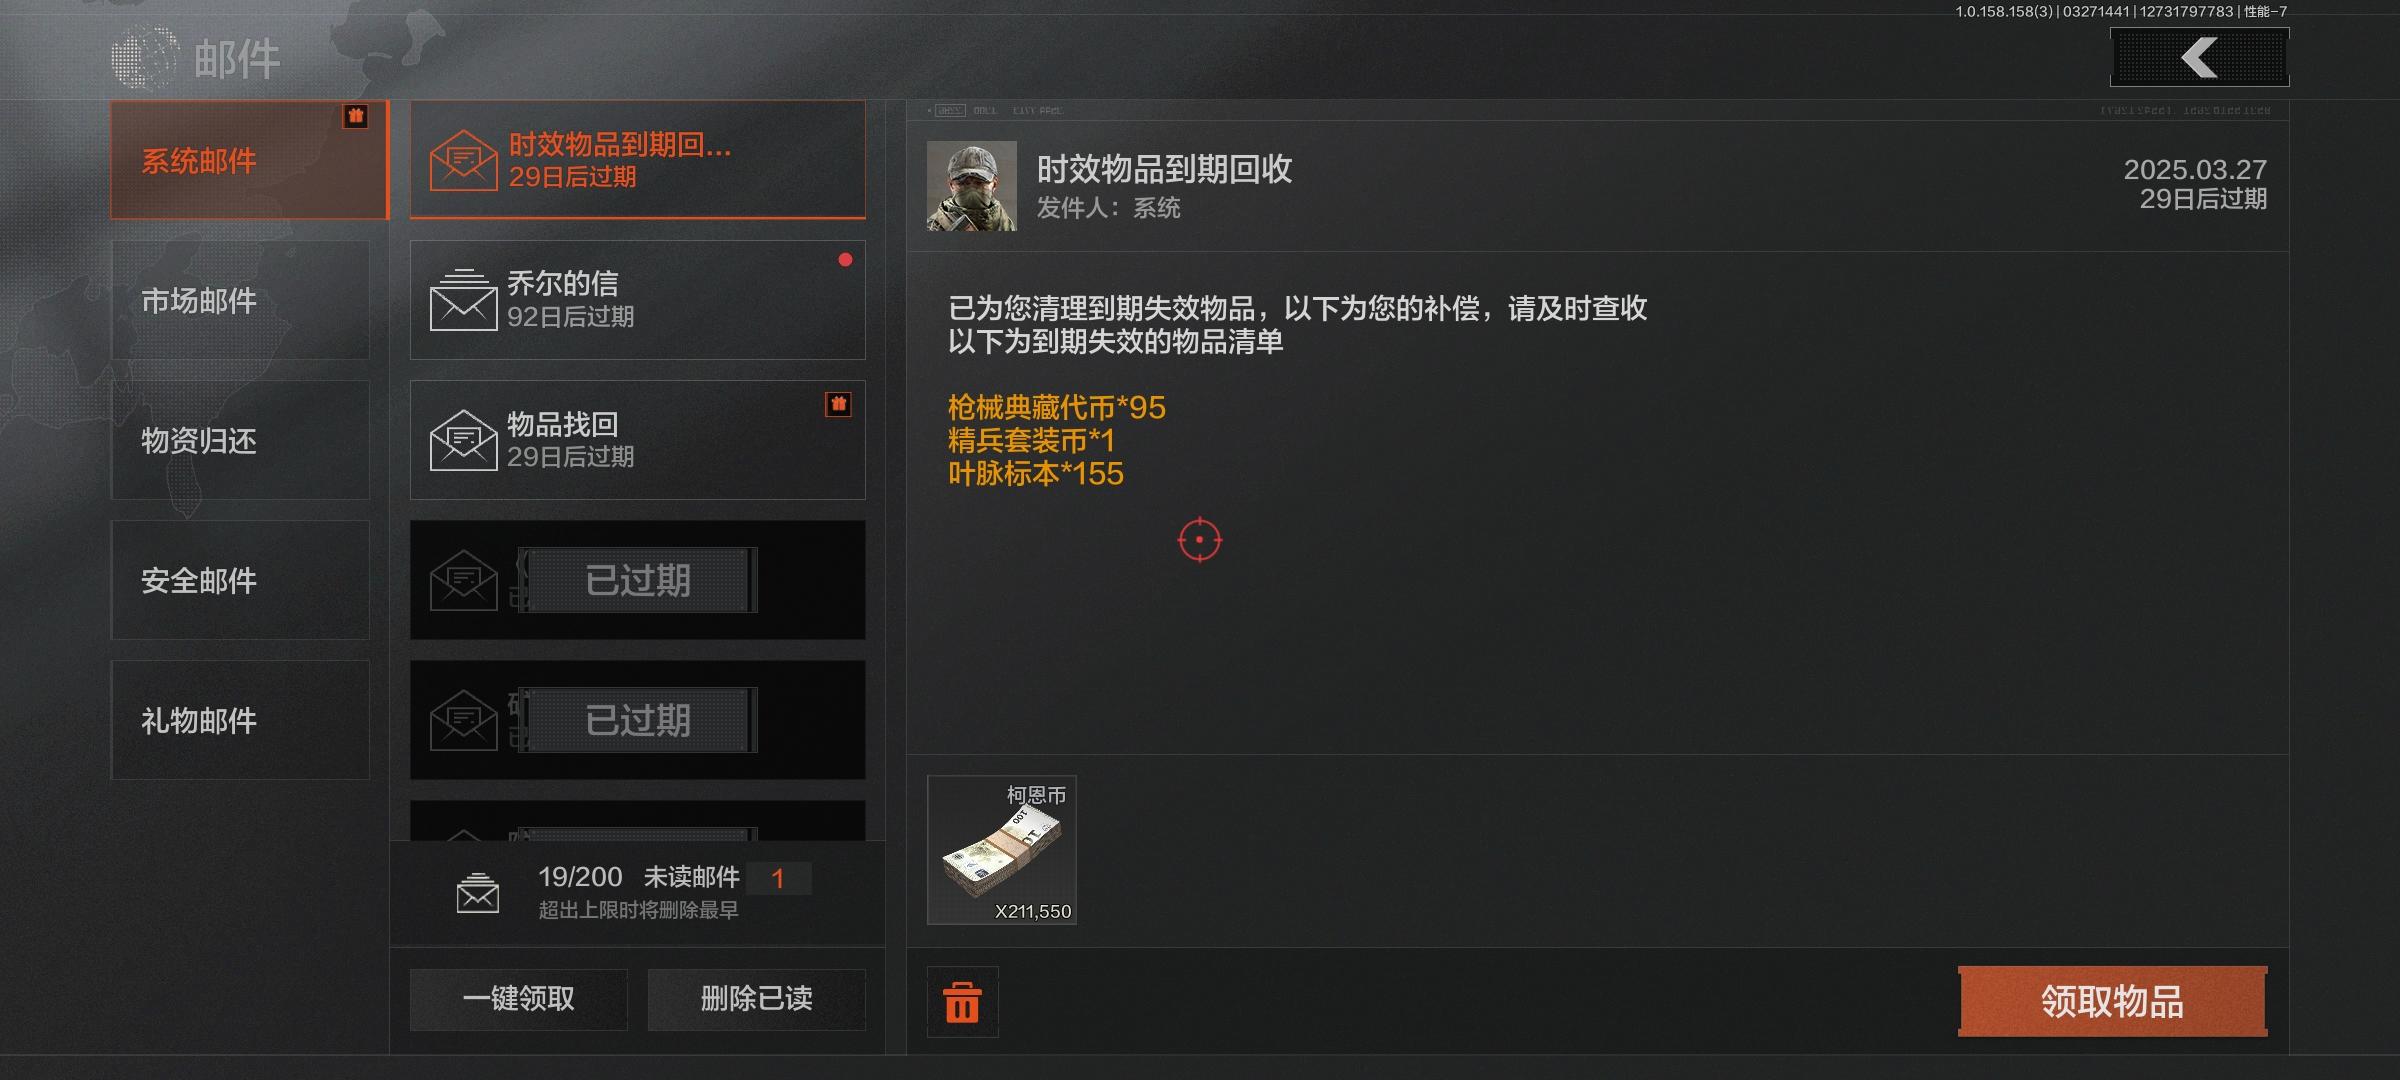This screenshot has height=1080, width=2400.
Task: Click mailbox count envelope icon
Action: tap(478, 893)
